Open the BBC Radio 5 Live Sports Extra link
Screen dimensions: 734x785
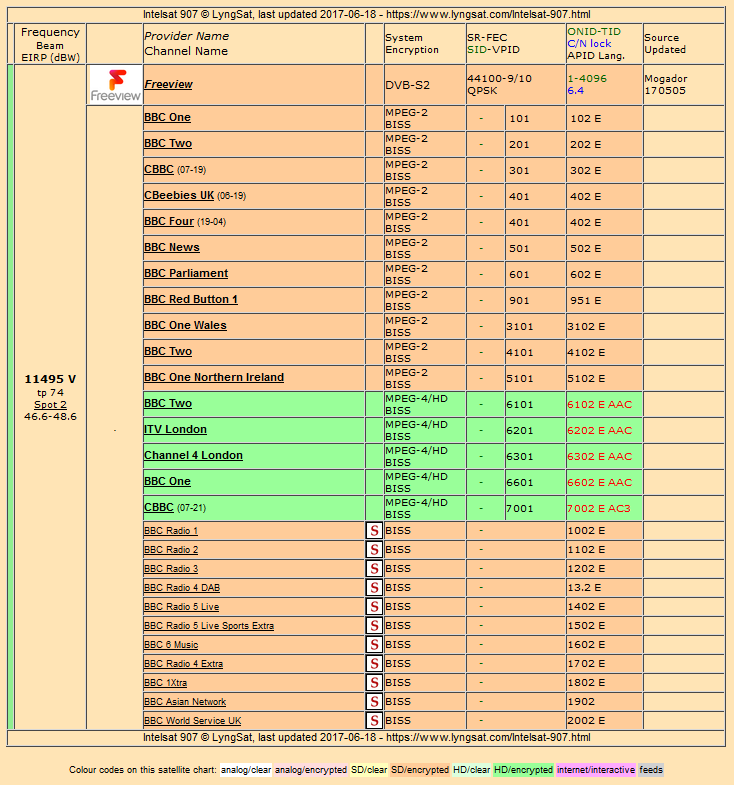[209, 626]
